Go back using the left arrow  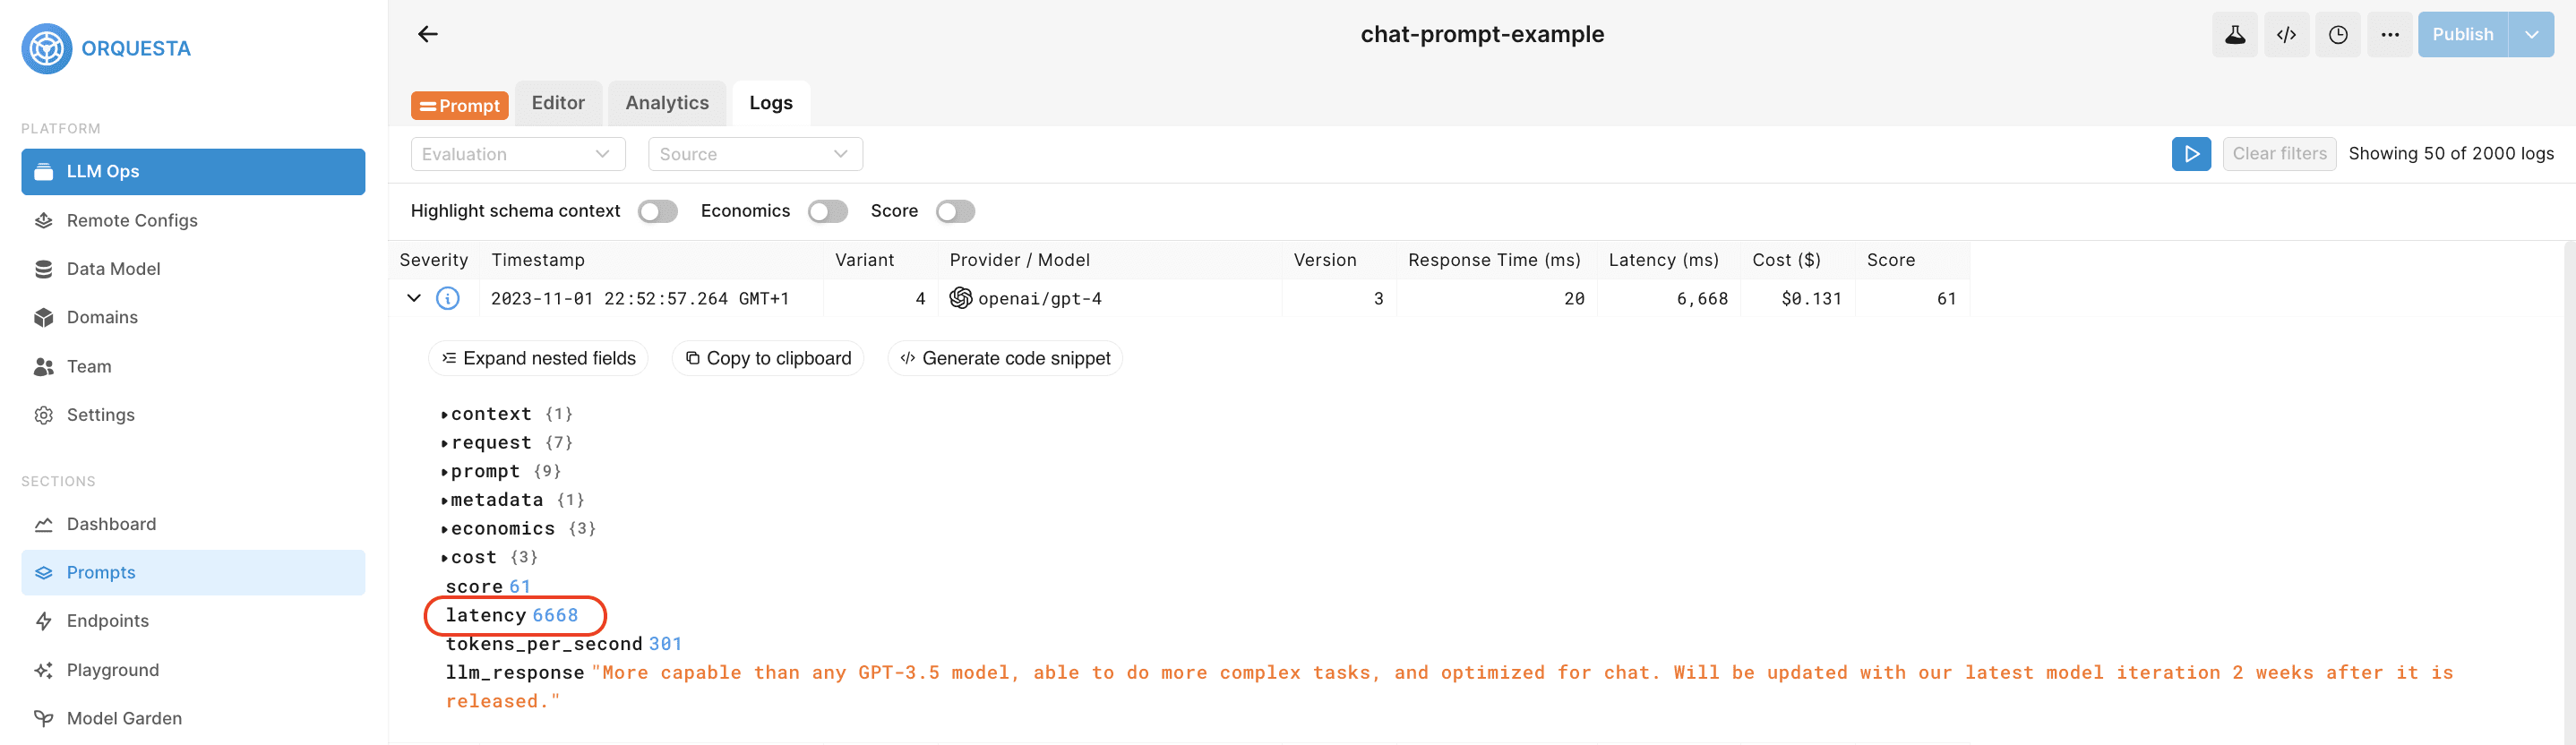(x=428, y=35)
